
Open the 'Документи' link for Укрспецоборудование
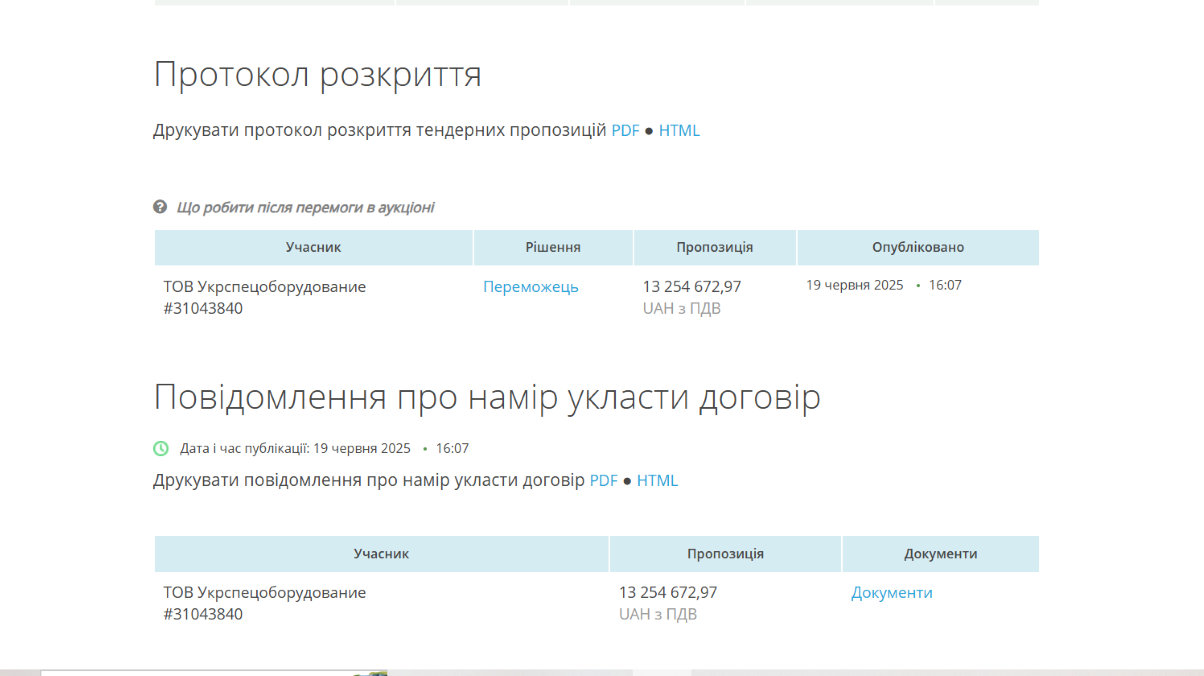click(892, 593)
